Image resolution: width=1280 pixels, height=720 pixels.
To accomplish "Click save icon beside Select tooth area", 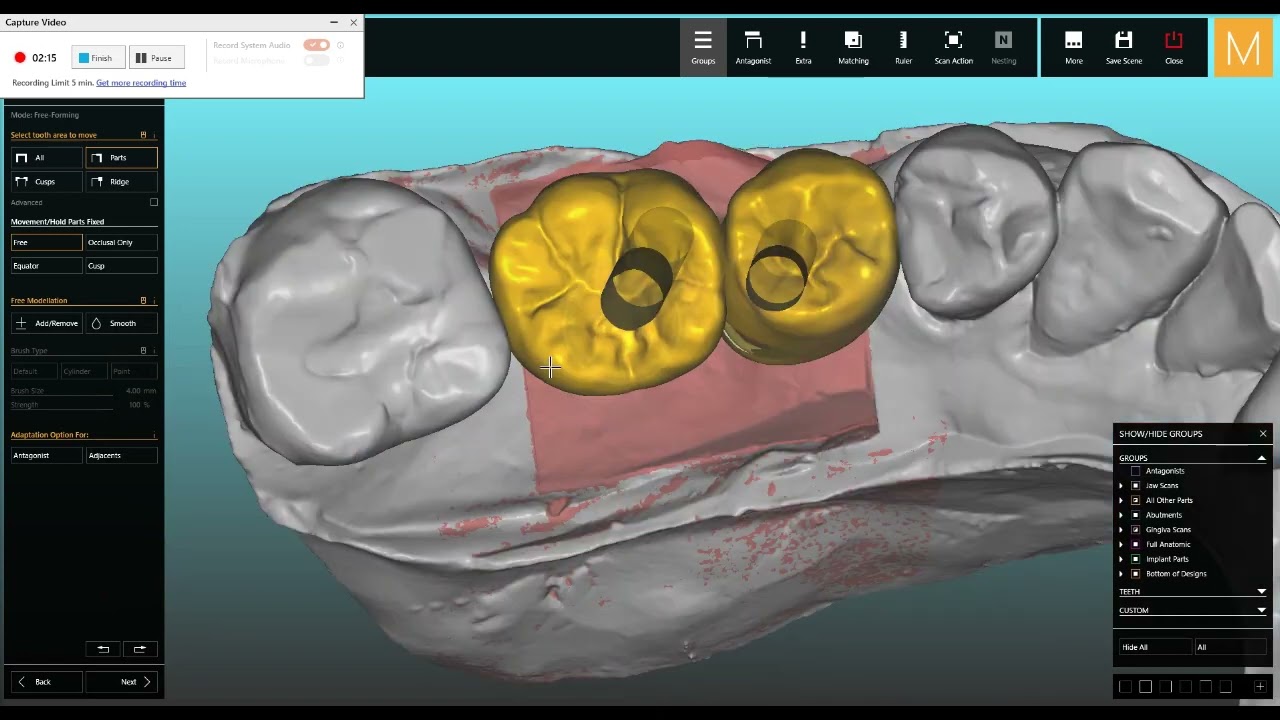I will (143, 135).
